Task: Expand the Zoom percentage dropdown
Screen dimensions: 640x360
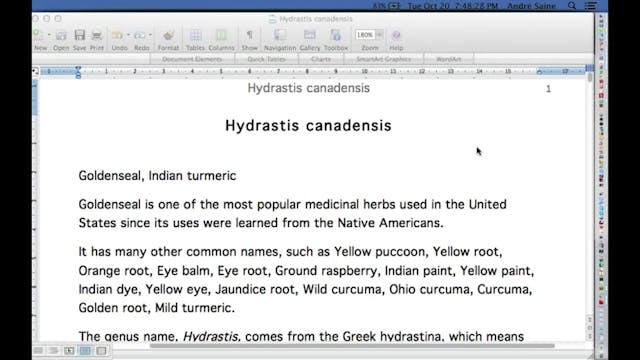Action: coord(380,35)
